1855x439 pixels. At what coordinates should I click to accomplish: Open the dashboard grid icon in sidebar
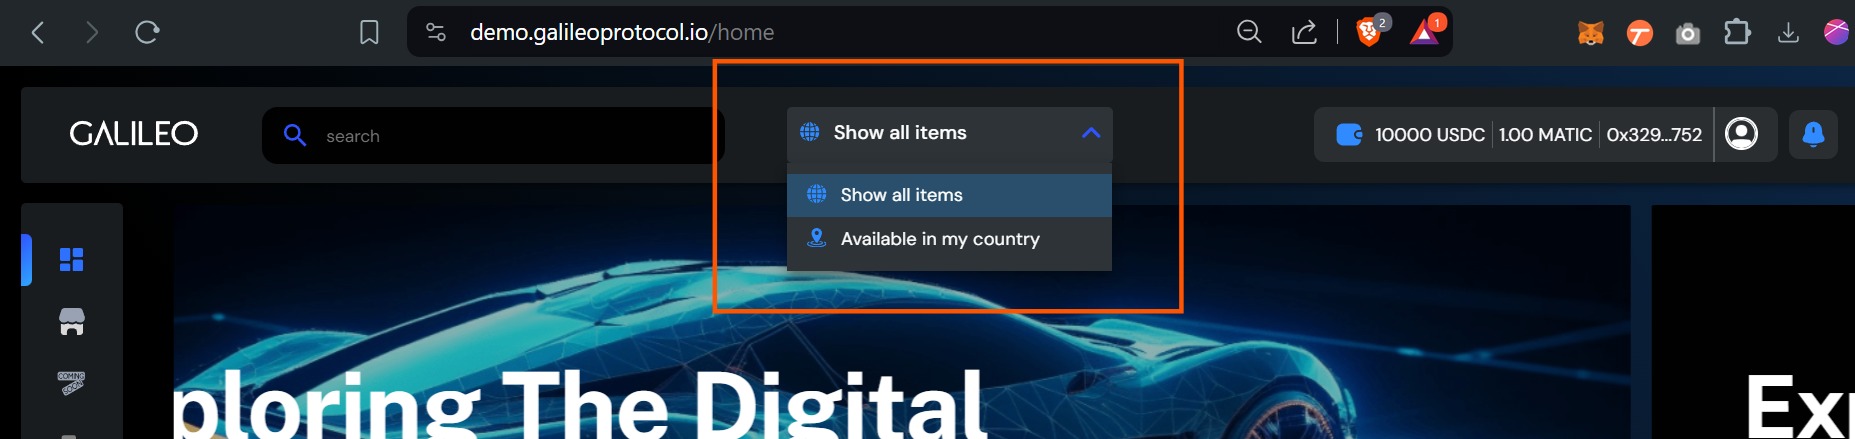(72, 260)
